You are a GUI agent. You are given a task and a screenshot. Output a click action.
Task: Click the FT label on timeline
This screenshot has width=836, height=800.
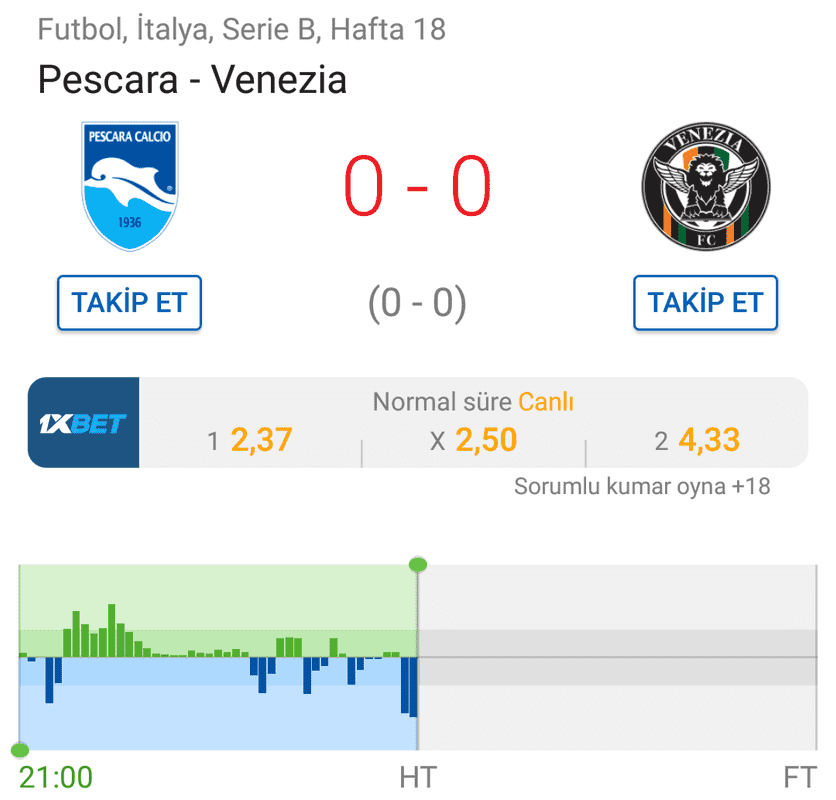[800, 778]
